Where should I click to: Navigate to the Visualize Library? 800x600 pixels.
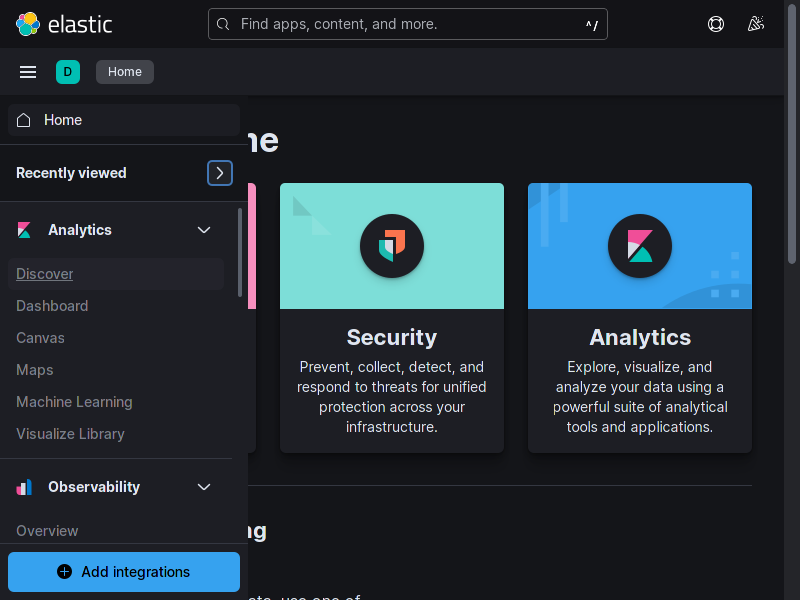tap(70, 433)
